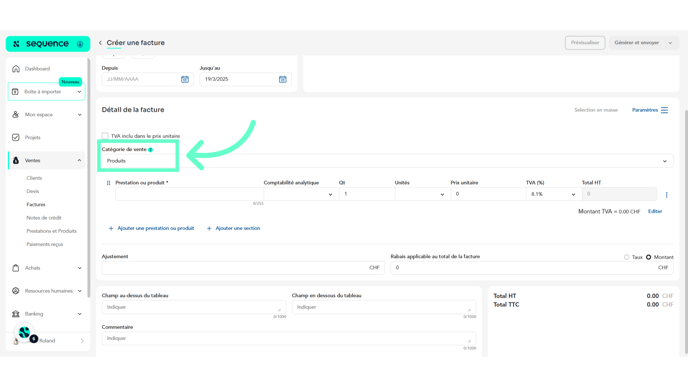
Task: Toggle TVA inclu dans le prix unitaire
Action: coord(105,136)
